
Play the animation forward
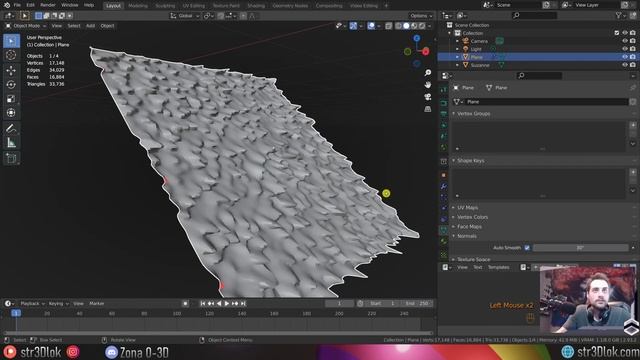pyautogui.click(x=227, y=304)
